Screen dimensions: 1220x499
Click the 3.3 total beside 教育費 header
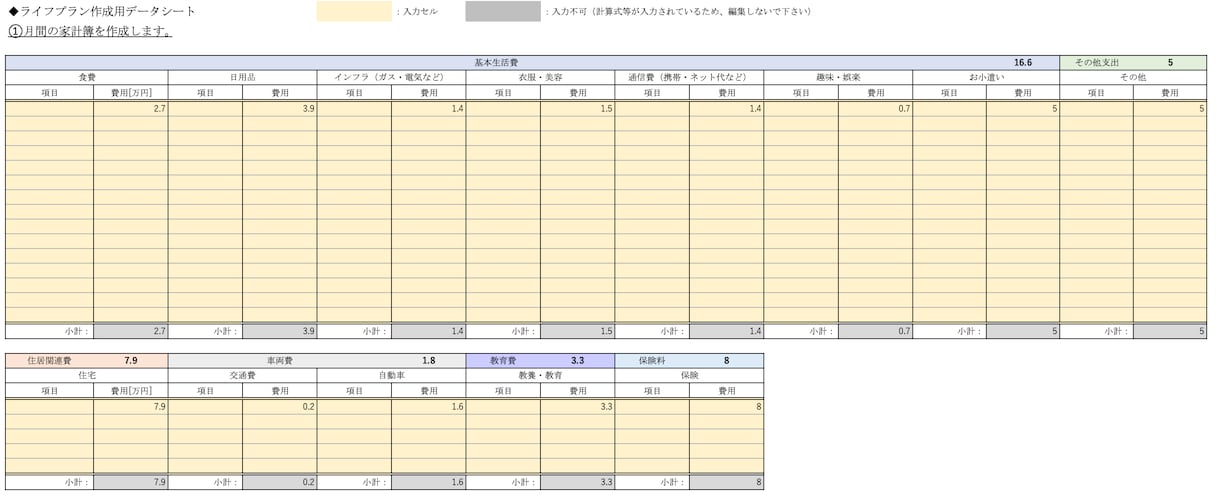[577, 360]
